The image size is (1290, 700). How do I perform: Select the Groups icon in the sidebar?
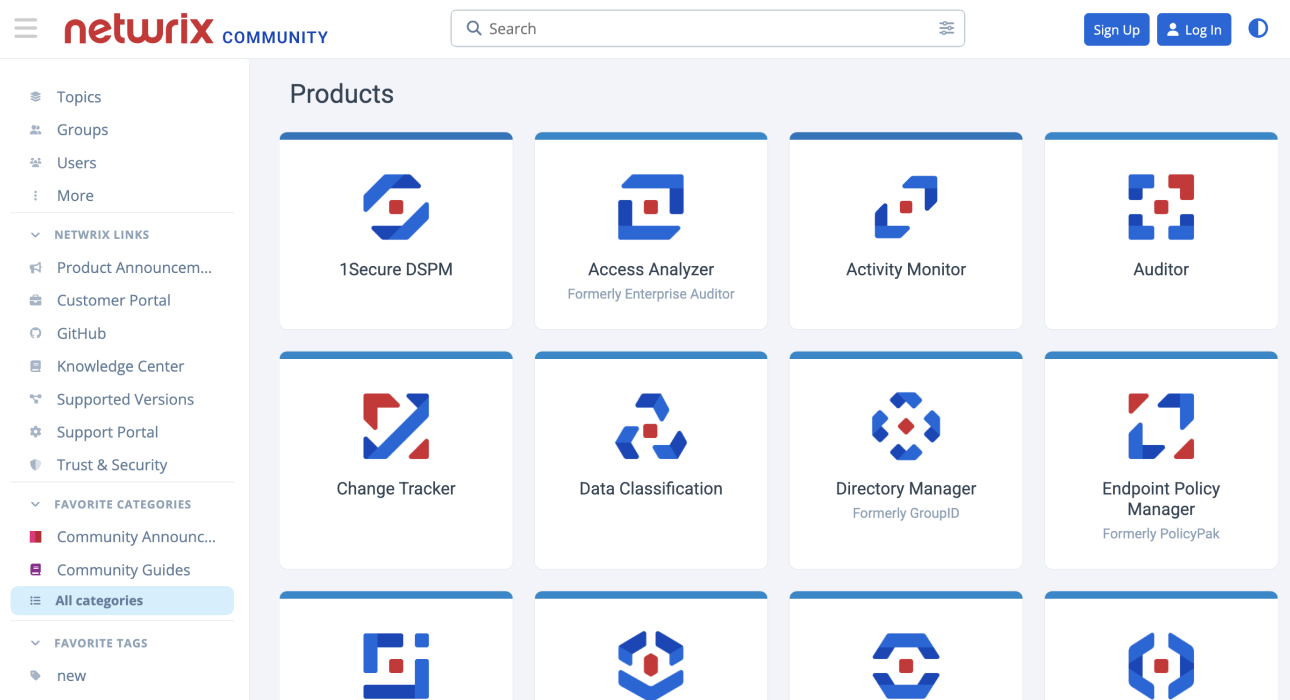point(35,129)
